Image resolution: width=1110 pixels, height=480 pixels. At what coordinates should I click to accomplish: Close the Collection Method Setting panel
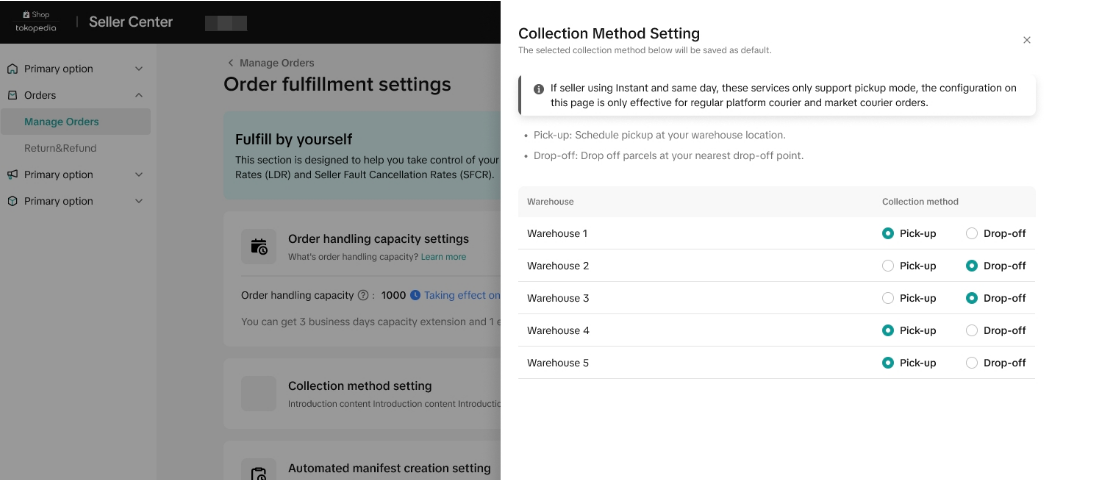click(x=1026, y=40)
